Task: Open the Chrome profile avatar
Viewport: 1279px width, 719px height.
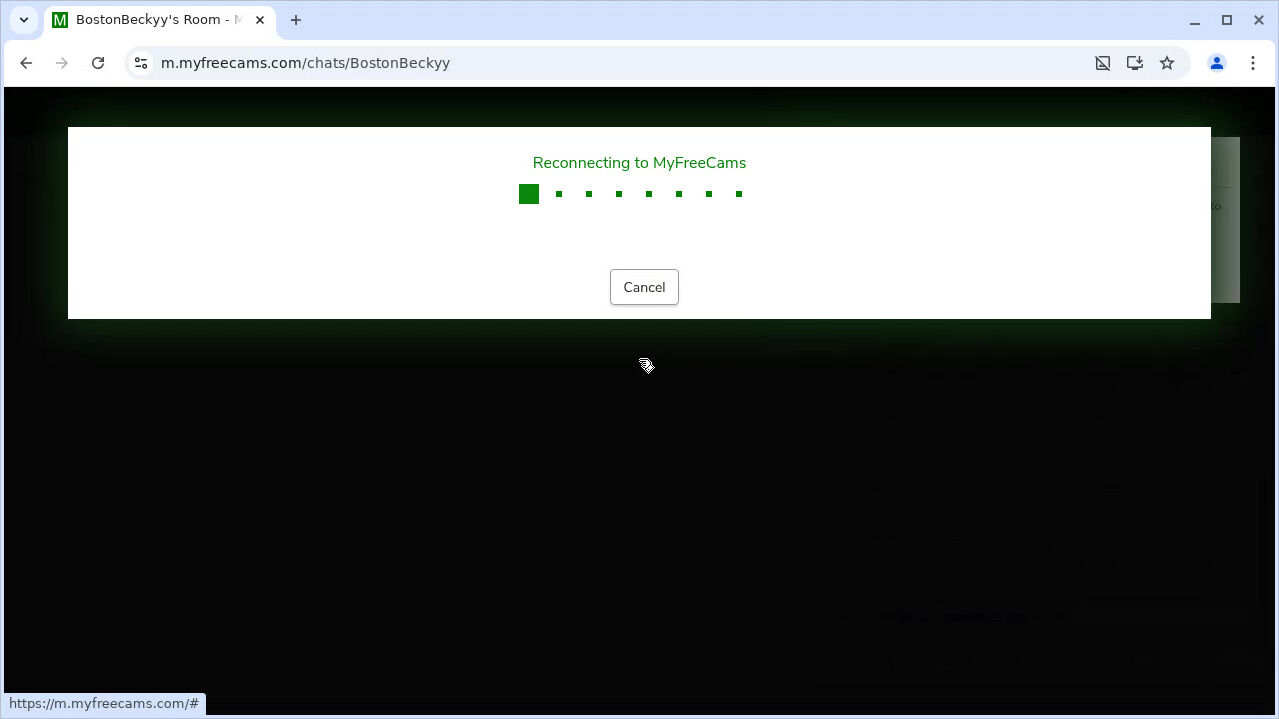Action: coord(1216,63)
